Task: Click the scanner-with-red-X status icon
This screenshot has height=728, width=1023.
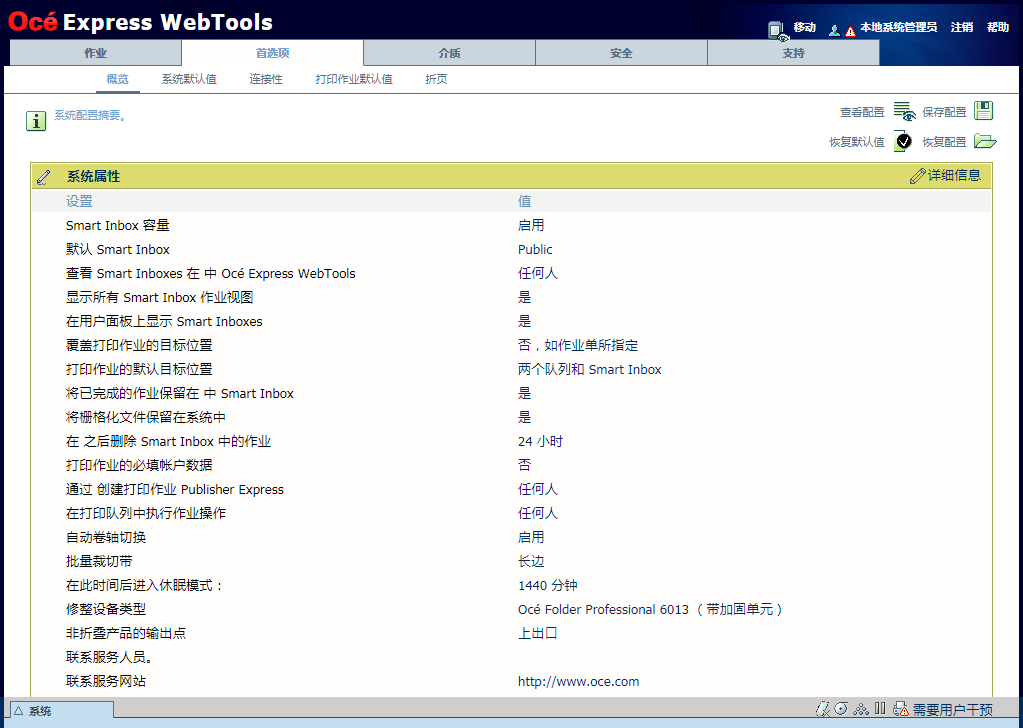Action: (x=823, y=709)
